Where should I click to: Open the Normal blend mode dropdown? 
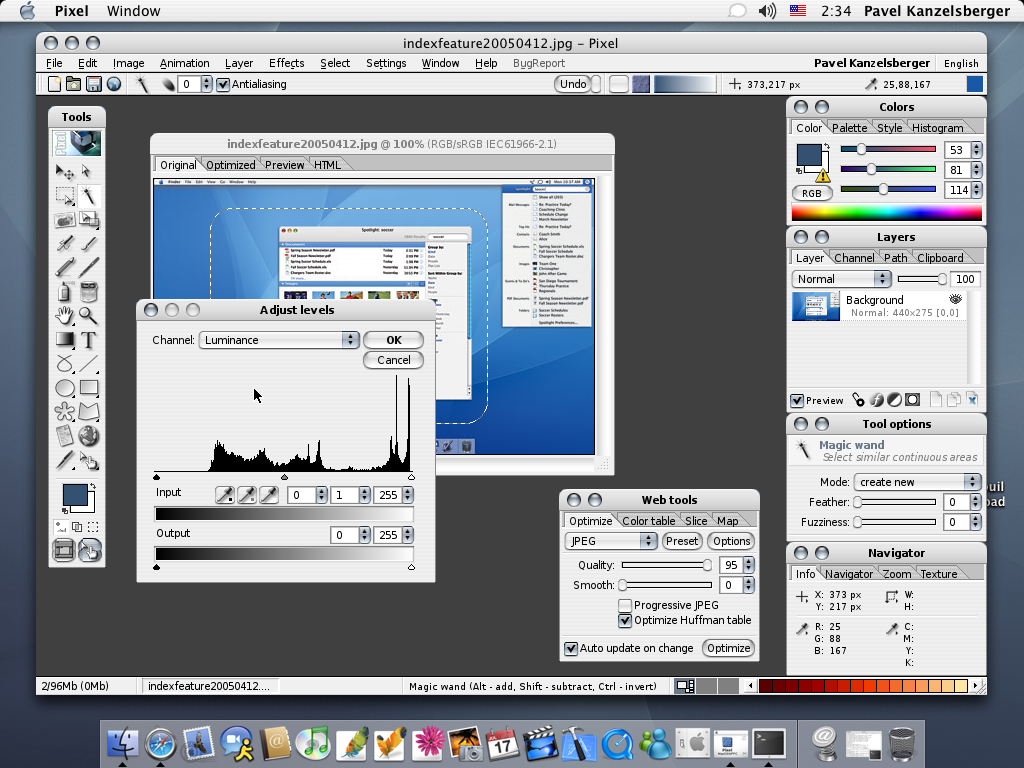click(841, 279)
